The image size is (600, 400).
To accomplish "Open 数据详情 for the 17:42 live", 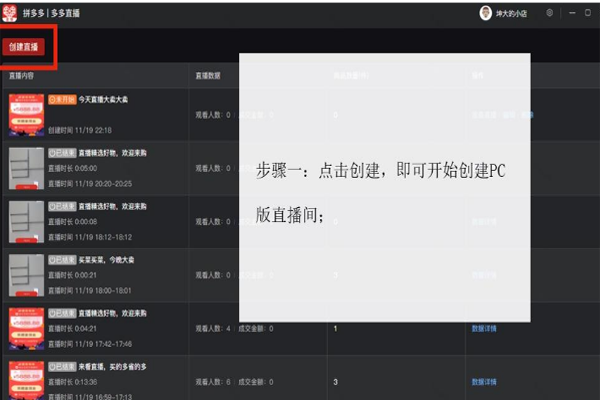I will [x=484, y=328].
